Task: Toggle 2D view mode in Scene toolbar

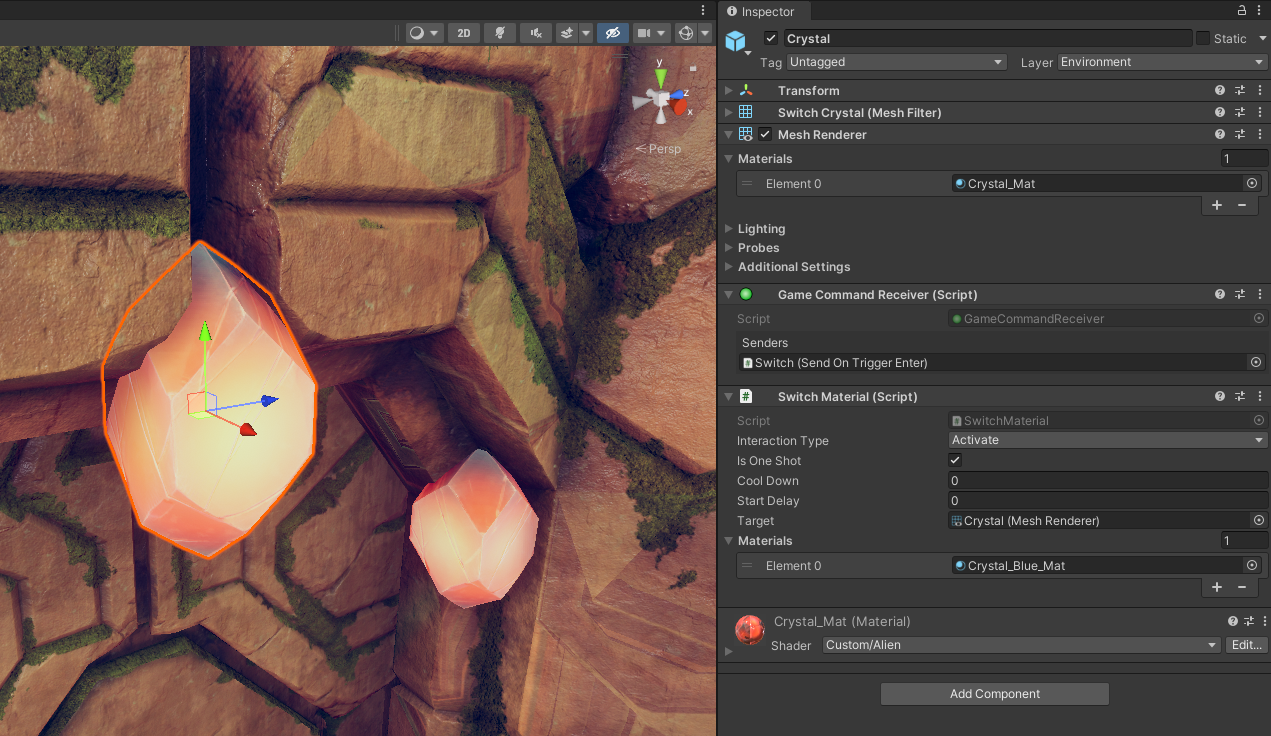Action: pos(463,33)
